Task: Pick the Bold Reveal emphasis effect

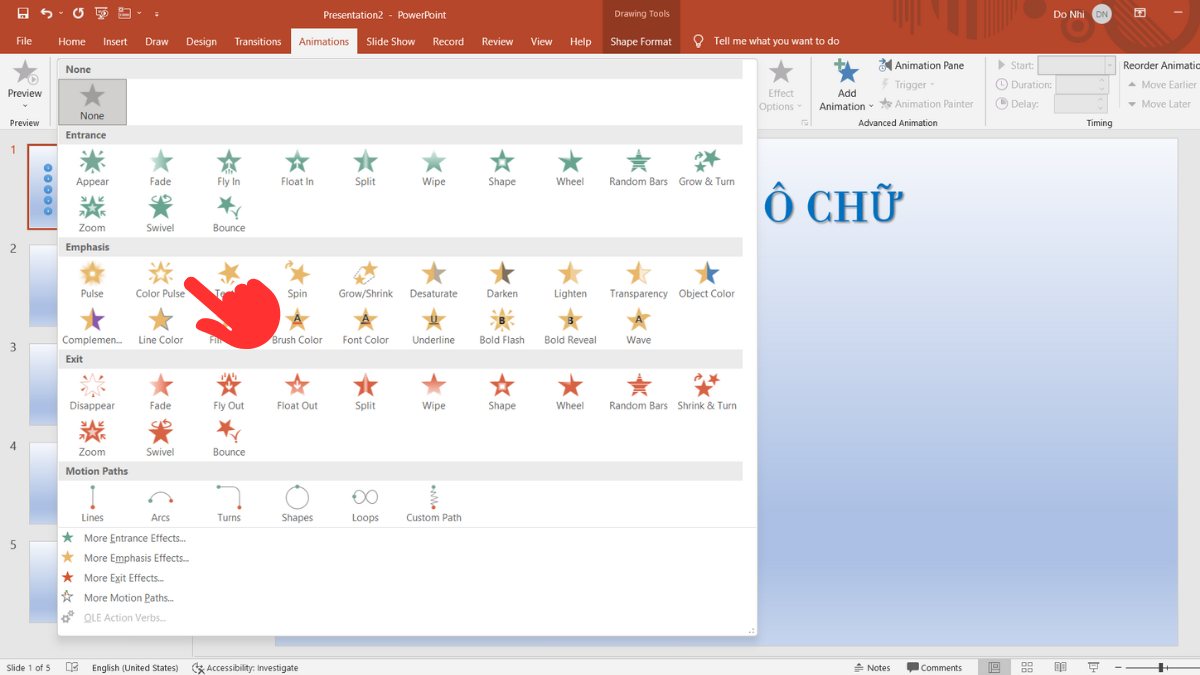Action: coord(570,326)
